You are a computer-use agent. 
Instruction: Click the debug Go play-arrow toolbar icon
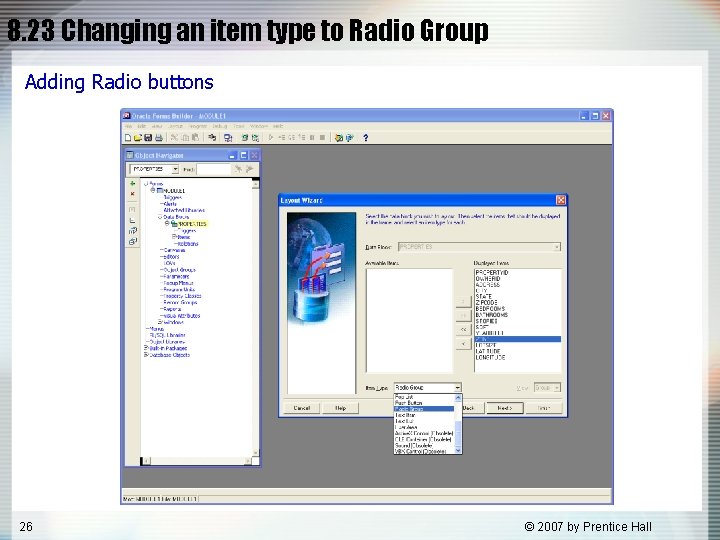pos(271,138)
